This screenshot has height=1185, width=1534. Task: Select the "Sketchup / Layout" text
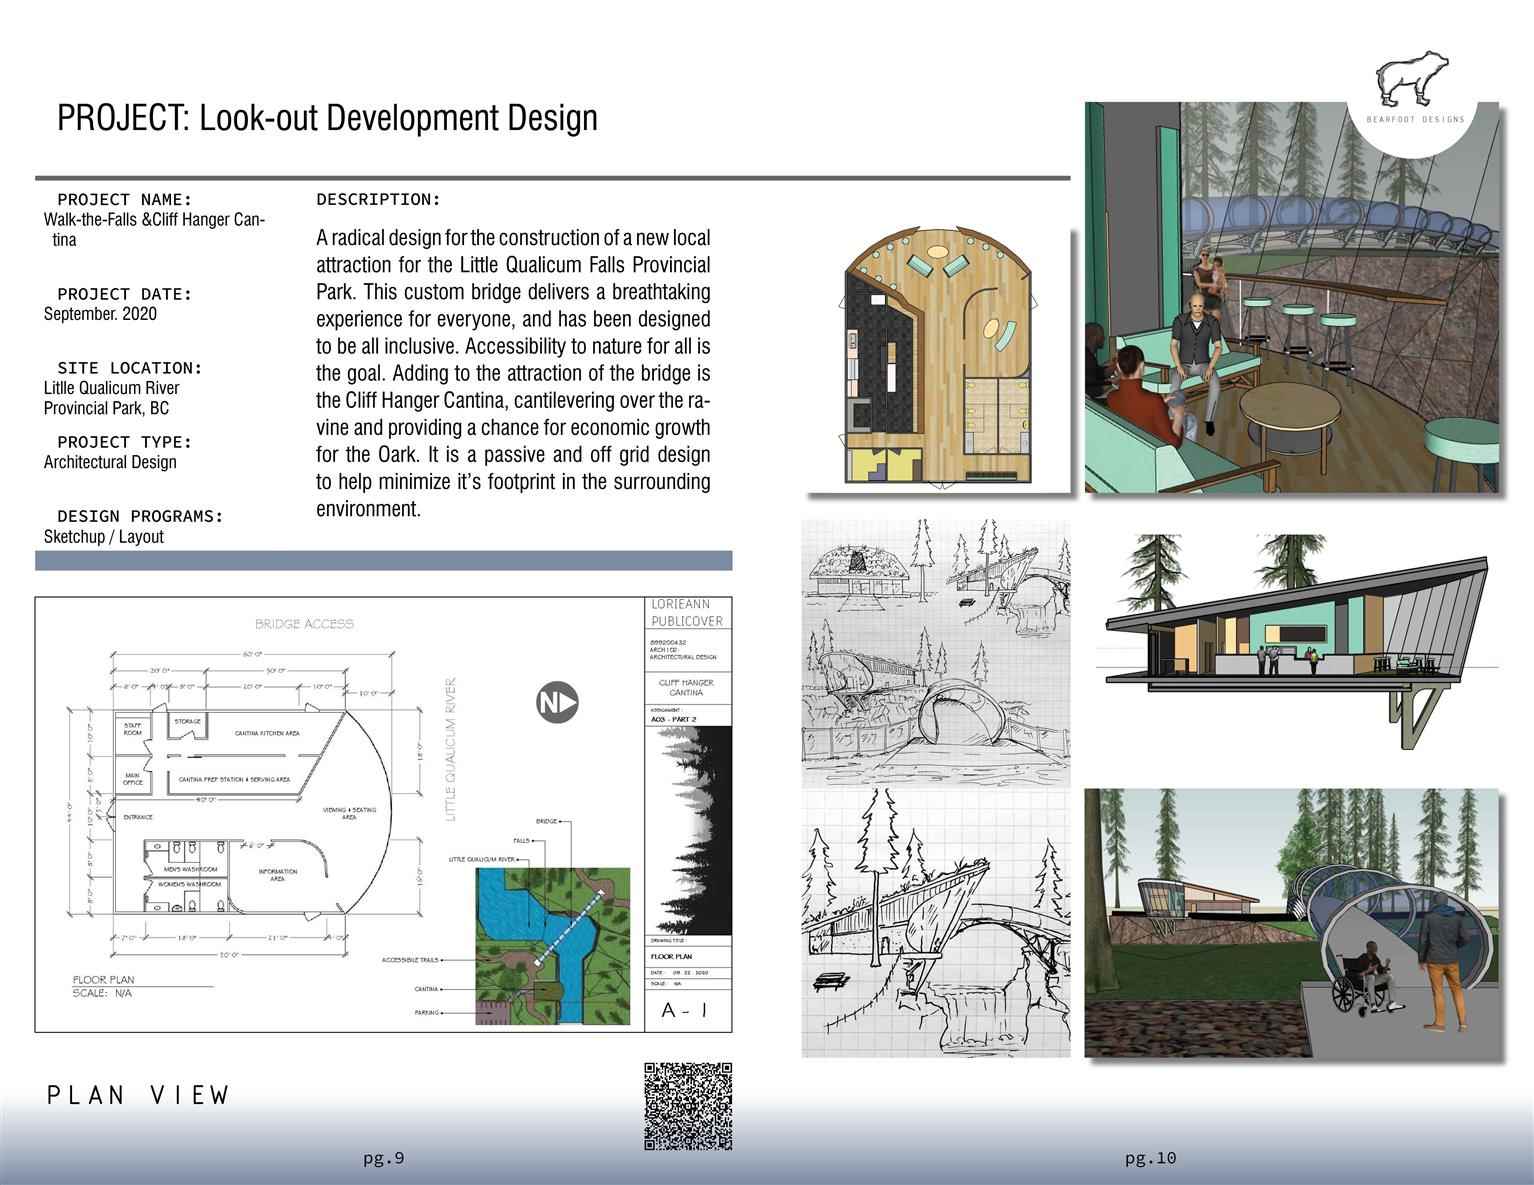pyautogui.click(x=104, y=536)
